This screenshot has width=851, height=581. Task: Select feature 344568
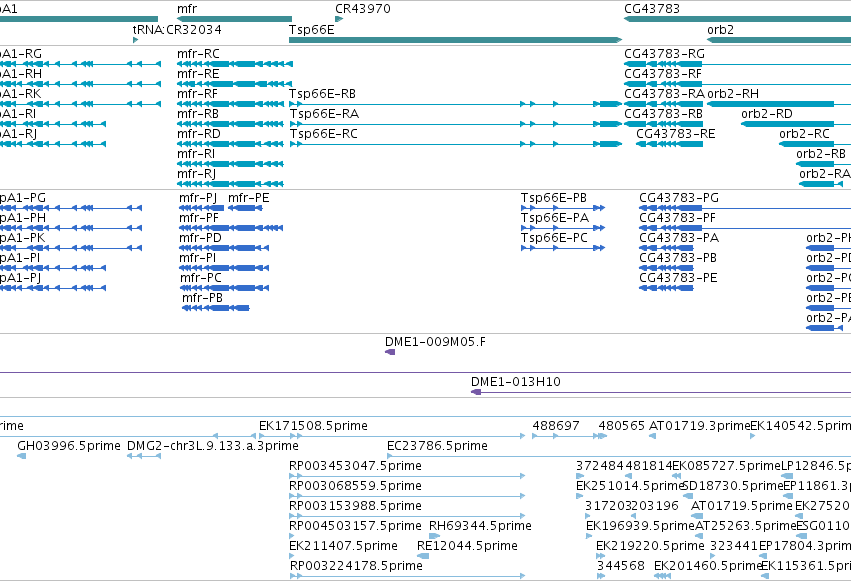pos(600,576)
